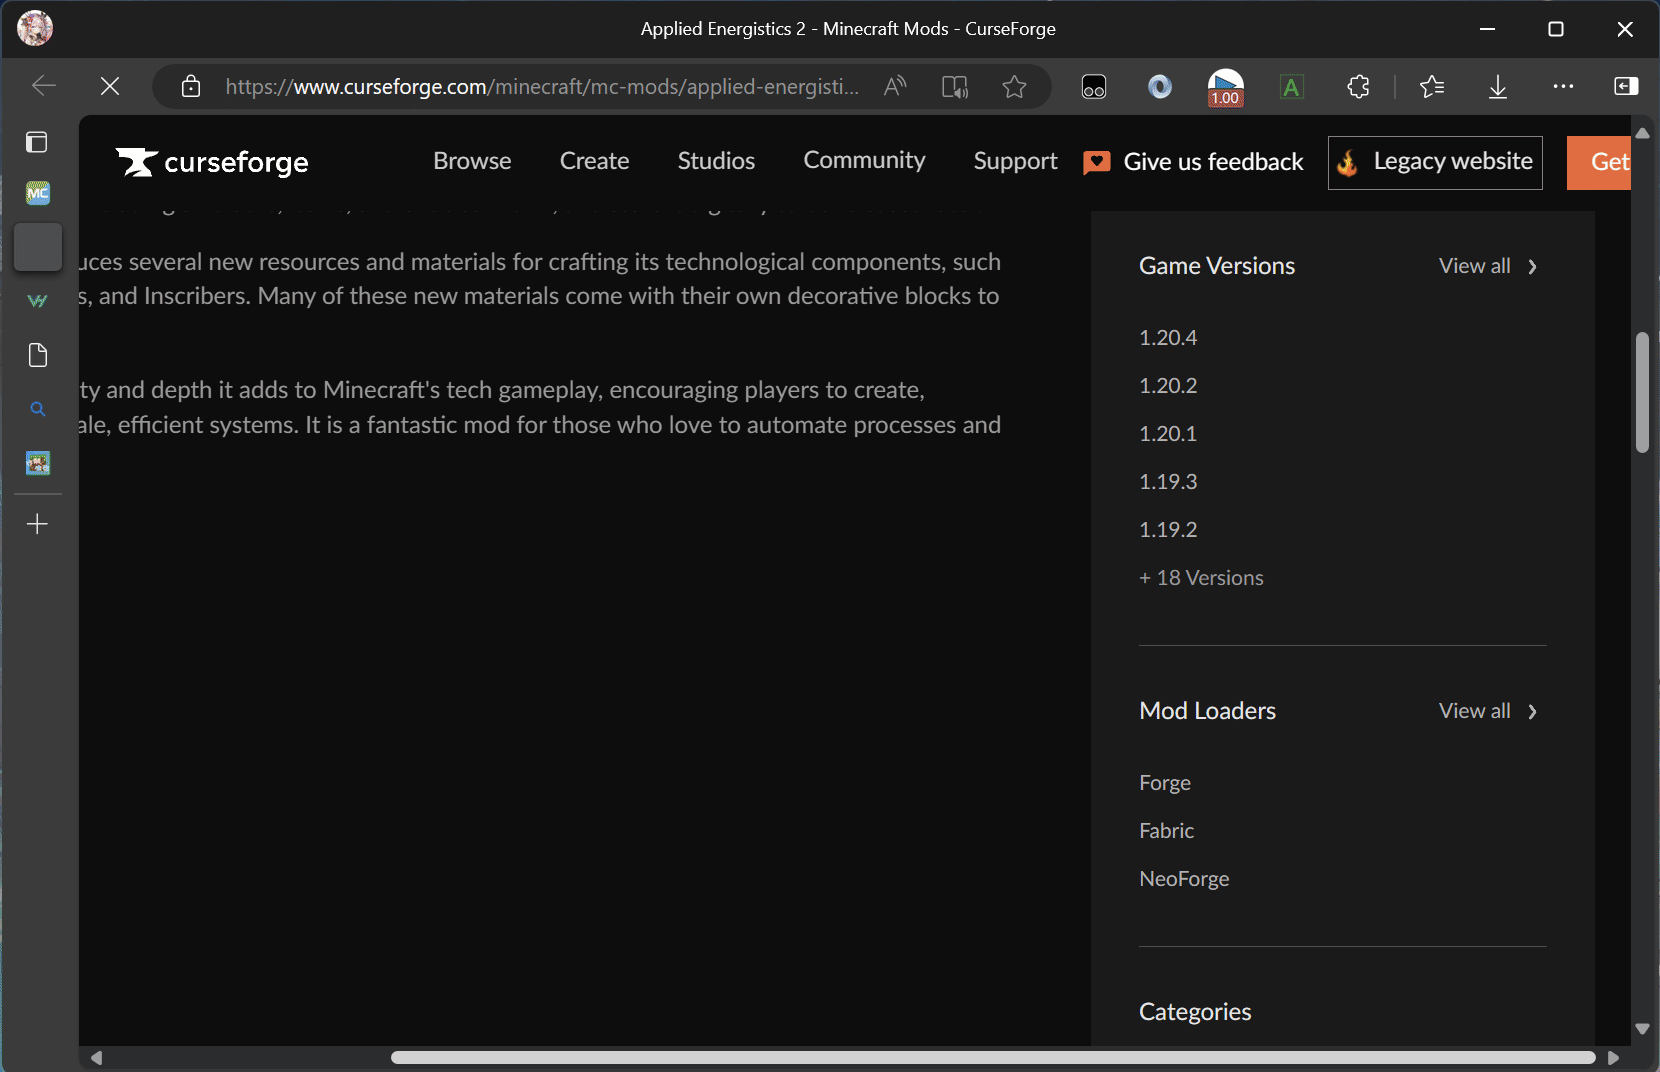The image size is (1660, 1072).
Task: Click the address bar URL field
Action: 540,87
